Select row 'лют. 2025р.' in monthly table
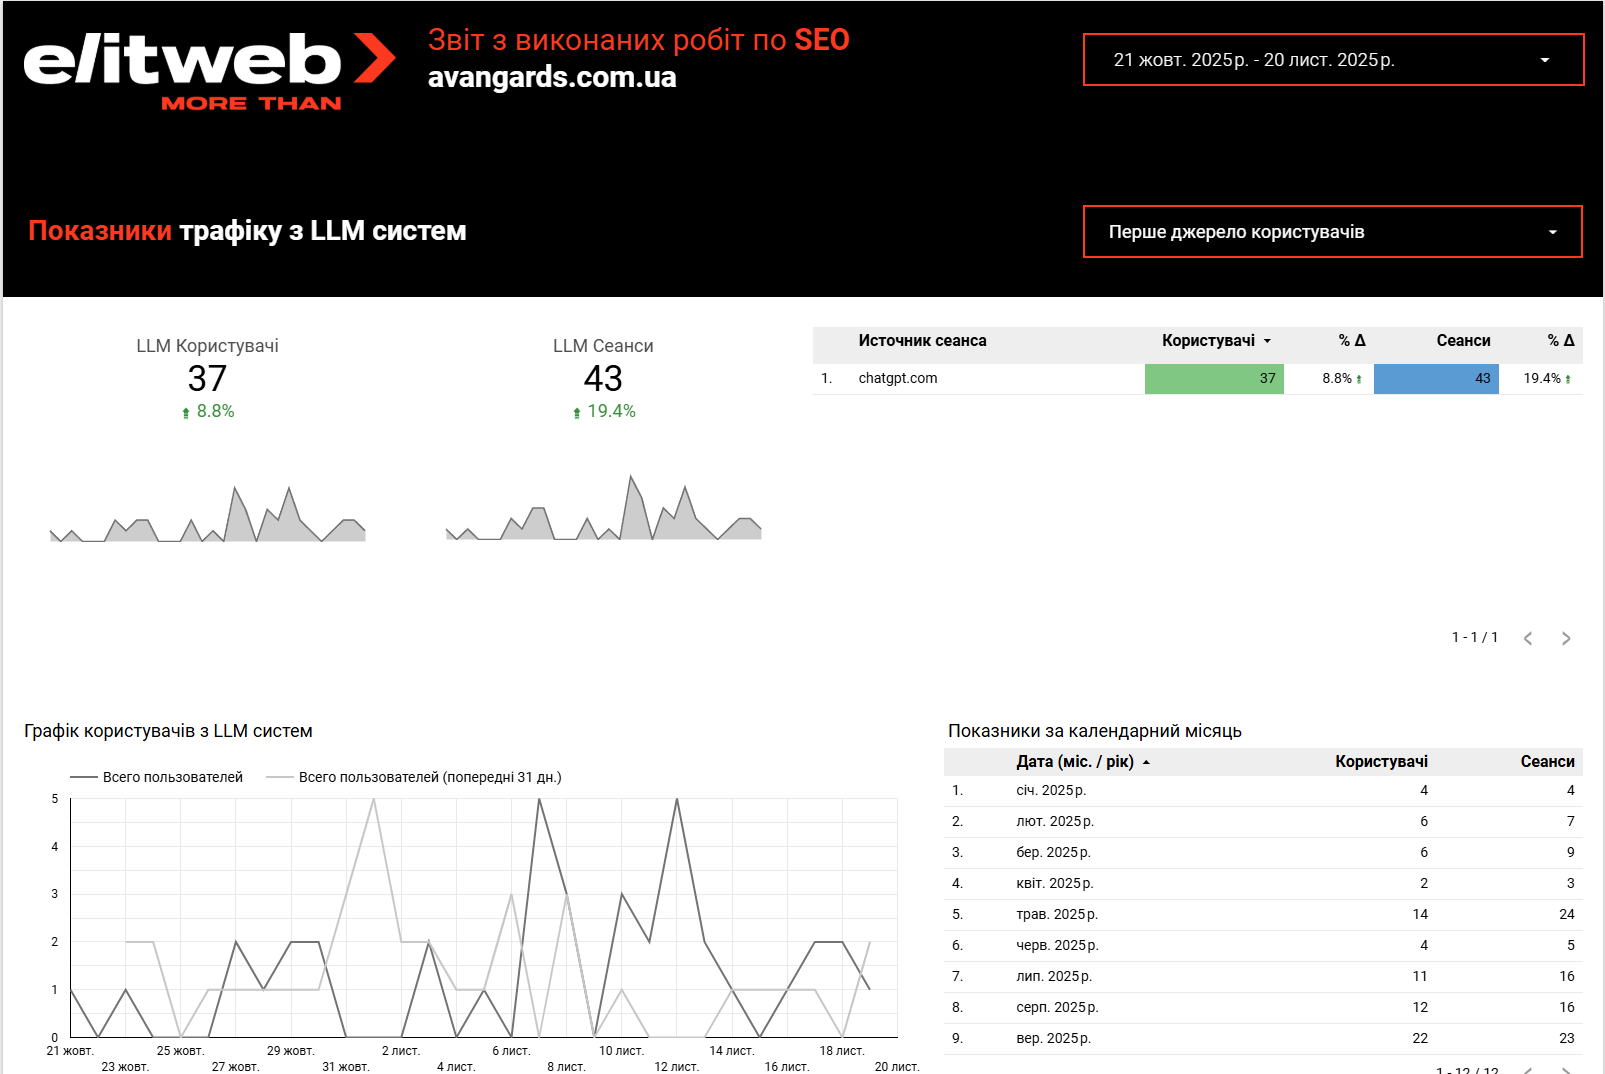The image size is (1605, 1074). coord(1263,822)
